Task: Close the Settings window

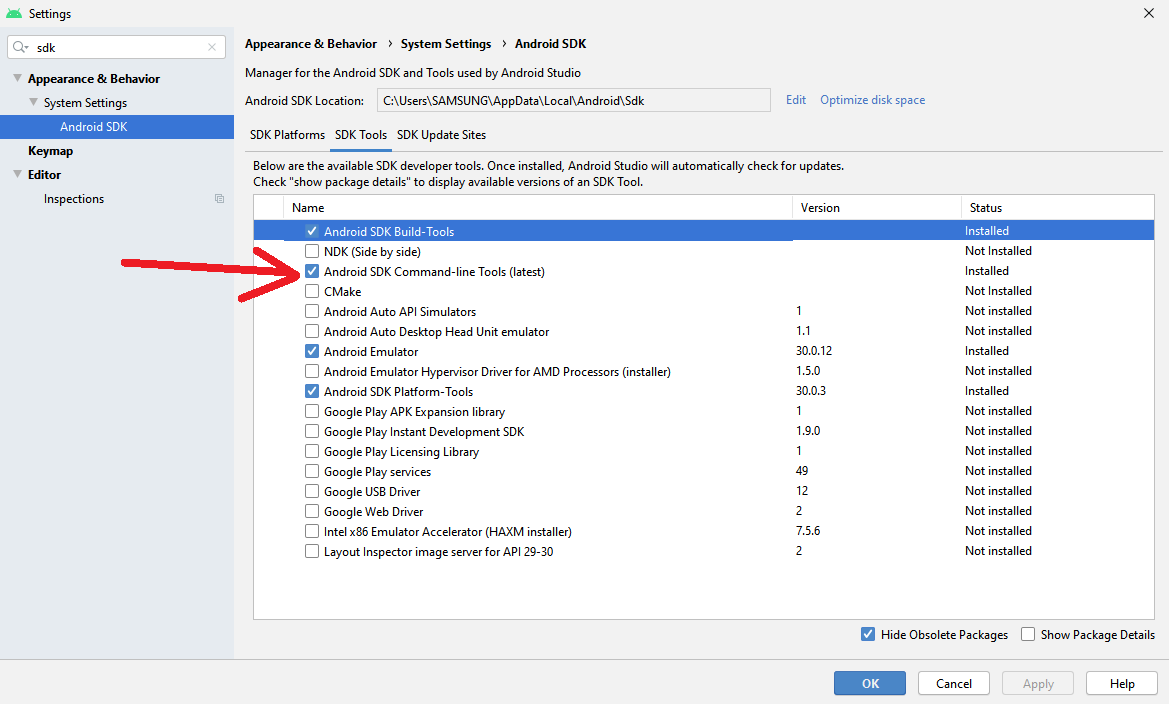Action: pyautogui.click(x=1149, y=13)
